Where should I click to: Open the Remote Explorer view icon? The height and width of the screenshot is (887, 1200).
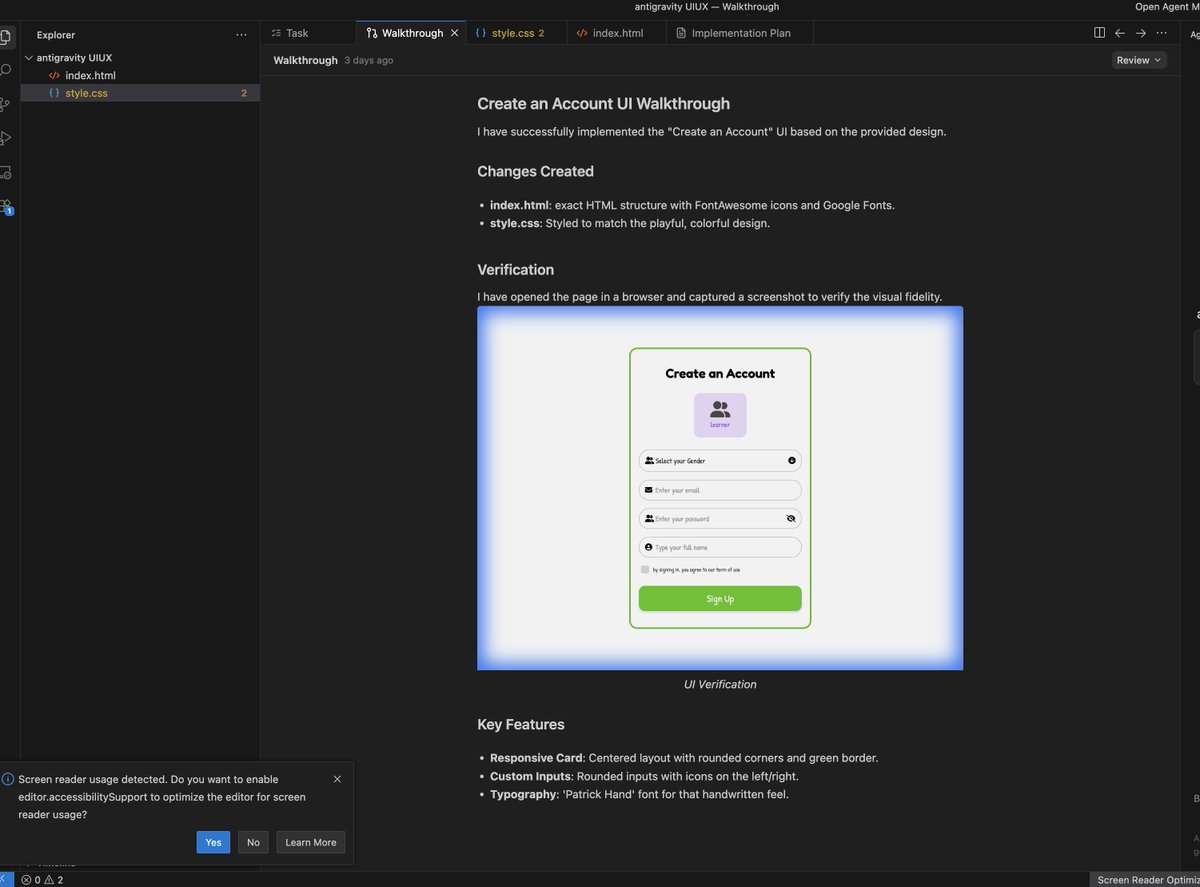5,172
